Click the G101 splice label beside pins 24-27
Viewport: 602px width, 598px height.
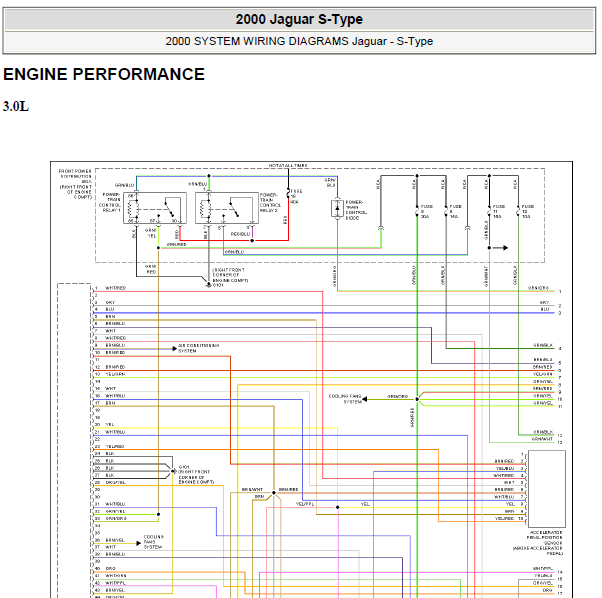[196, 474]
